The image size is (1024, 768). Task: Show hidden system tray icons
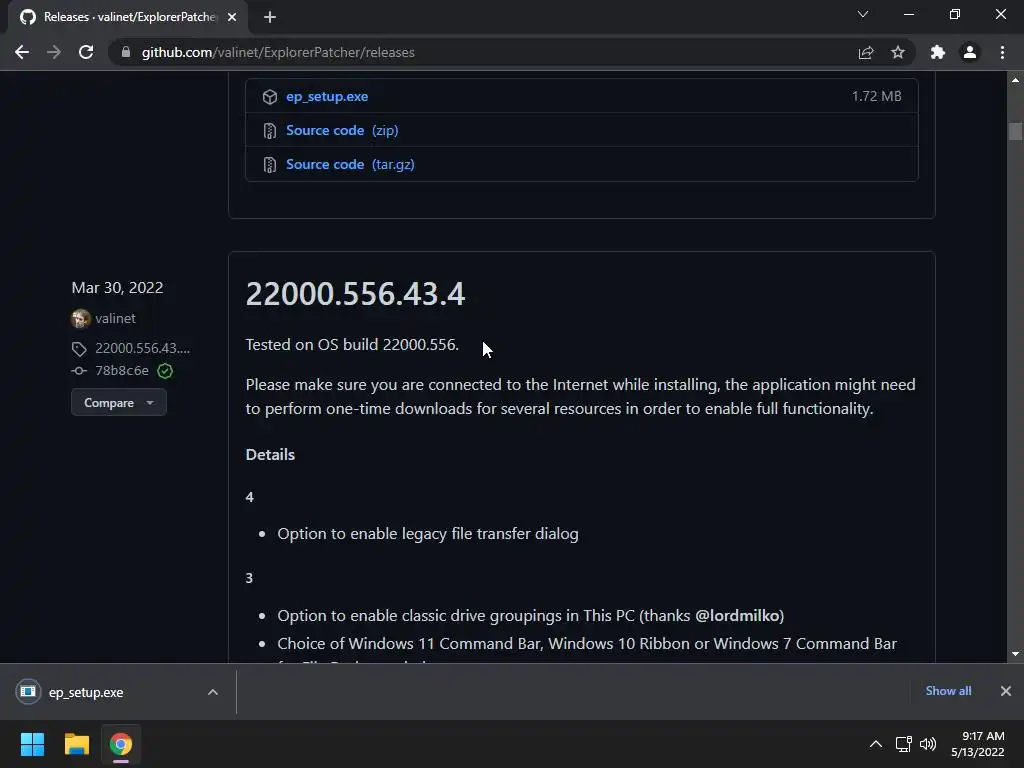point(876,744)
